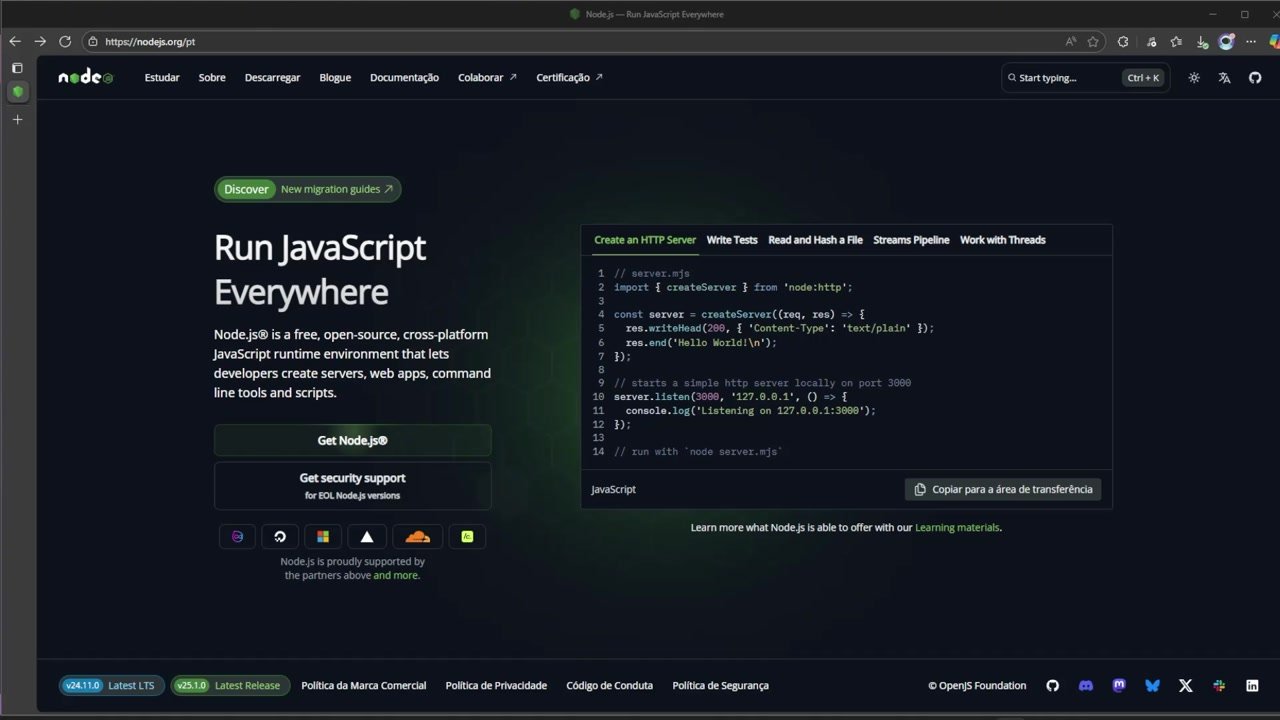Switch to the Write Tests tab
Image resolution: width=1280 pixels, height=720 pixels.
coord(732,240)
